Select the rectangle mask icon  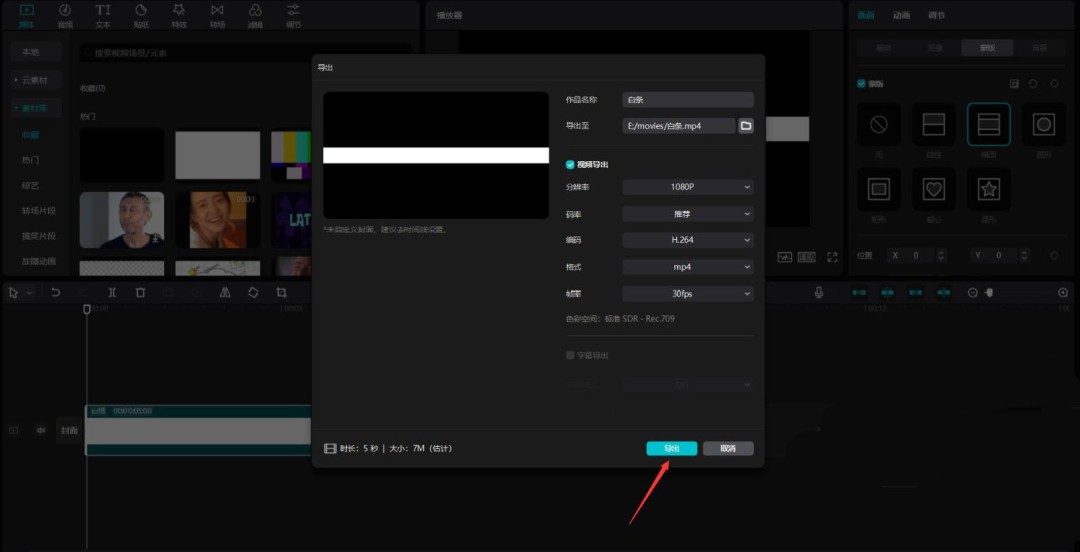coord(879,188)
